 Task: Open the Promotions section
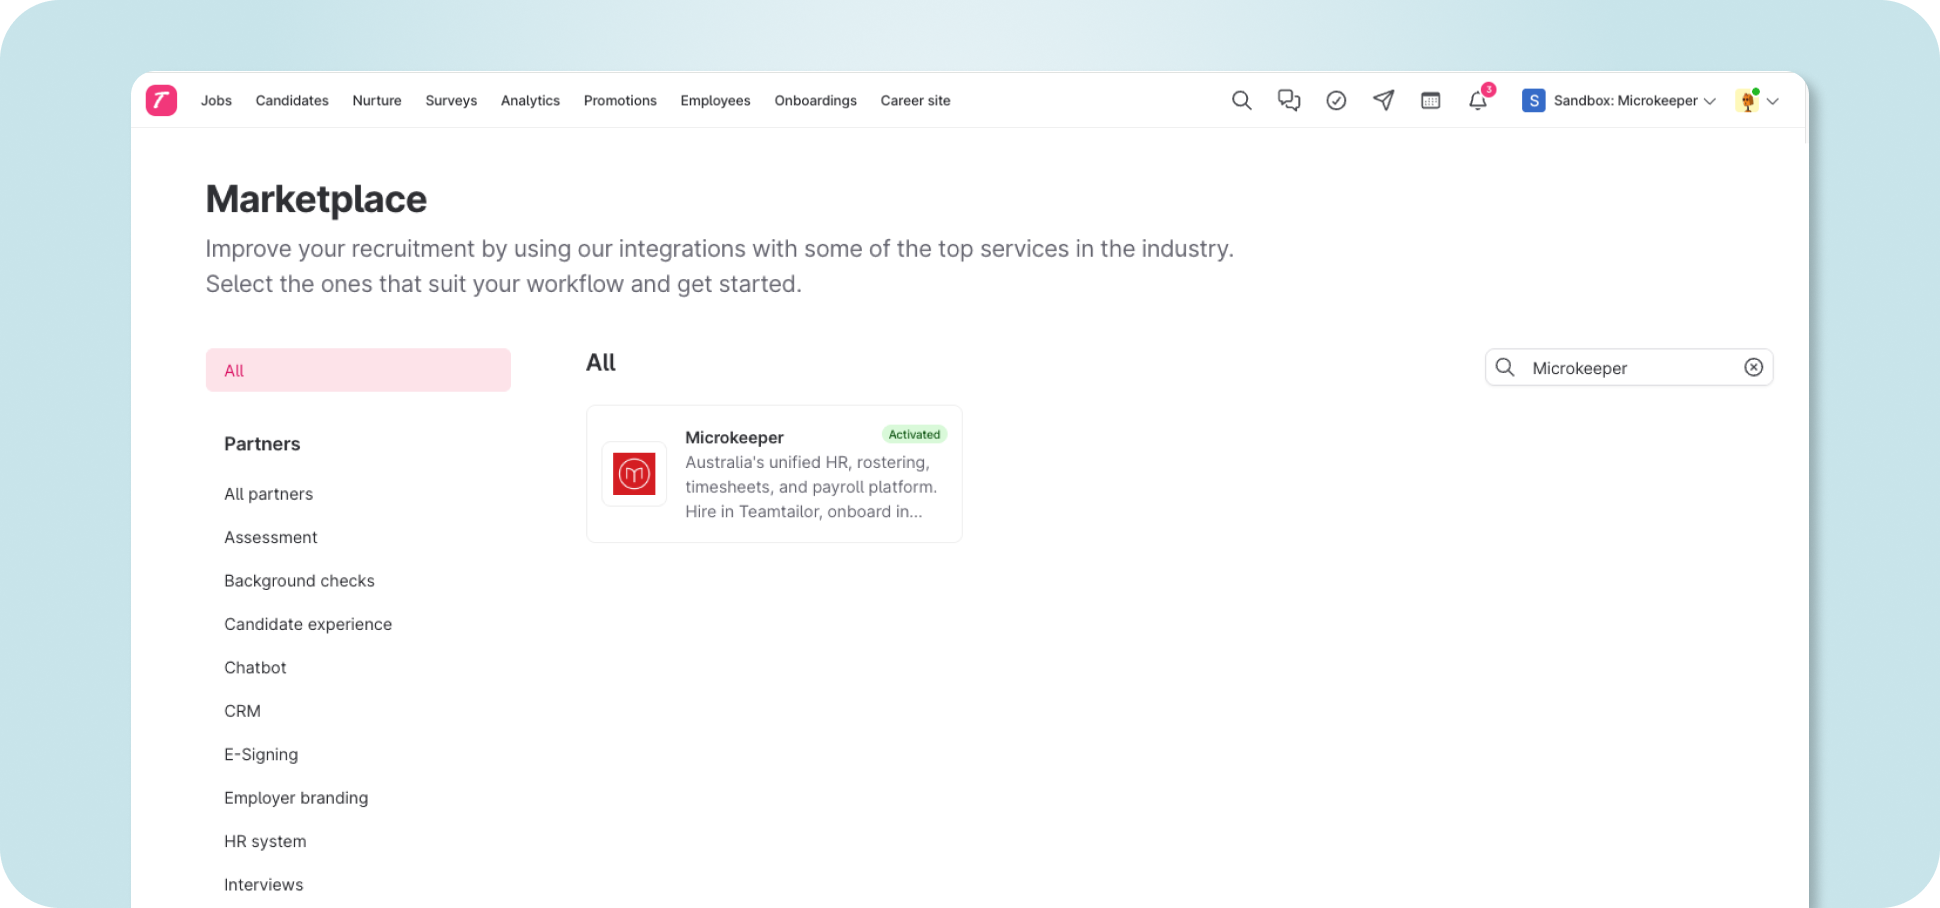[620, 100]
